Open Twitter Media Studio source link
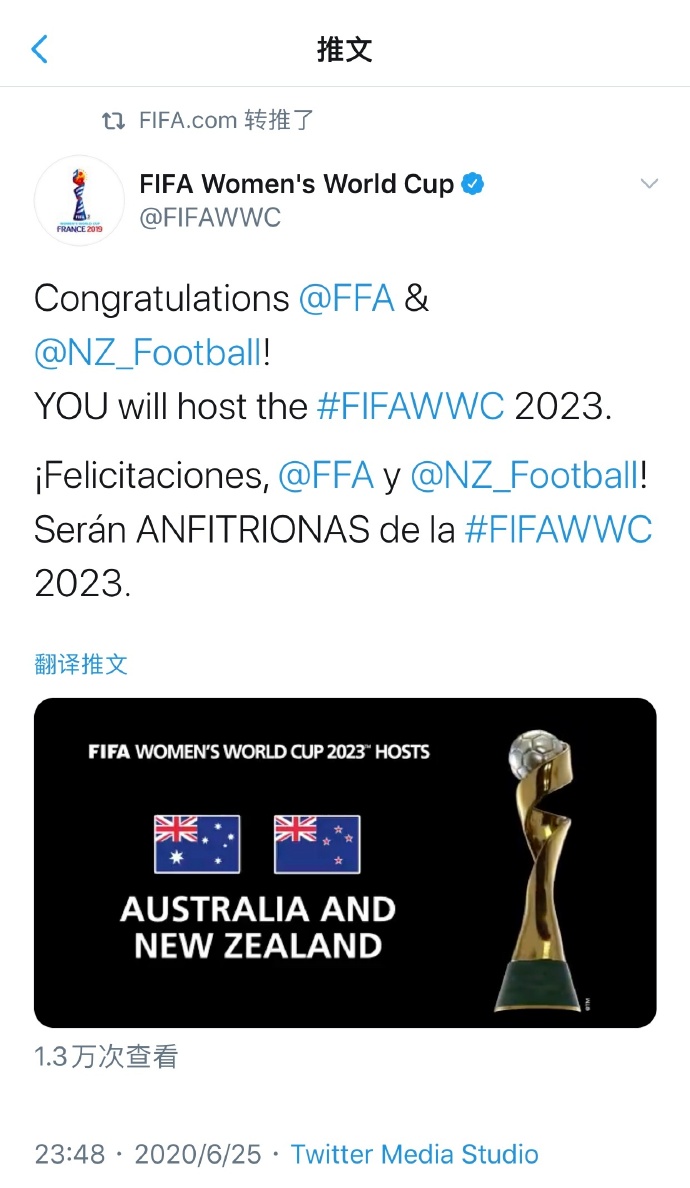This screenshot has height=1188, width=690. [x=414, y=1154]
